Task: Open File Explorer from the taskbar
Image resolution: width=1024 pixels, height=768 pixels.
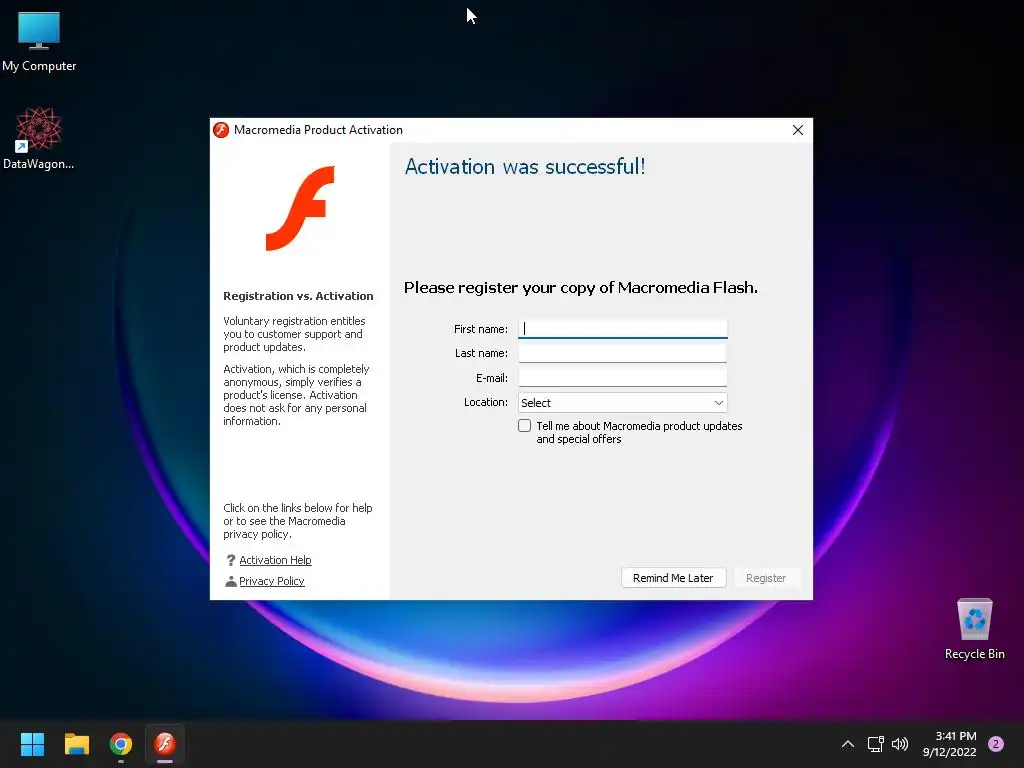Action: coord(76,744)
